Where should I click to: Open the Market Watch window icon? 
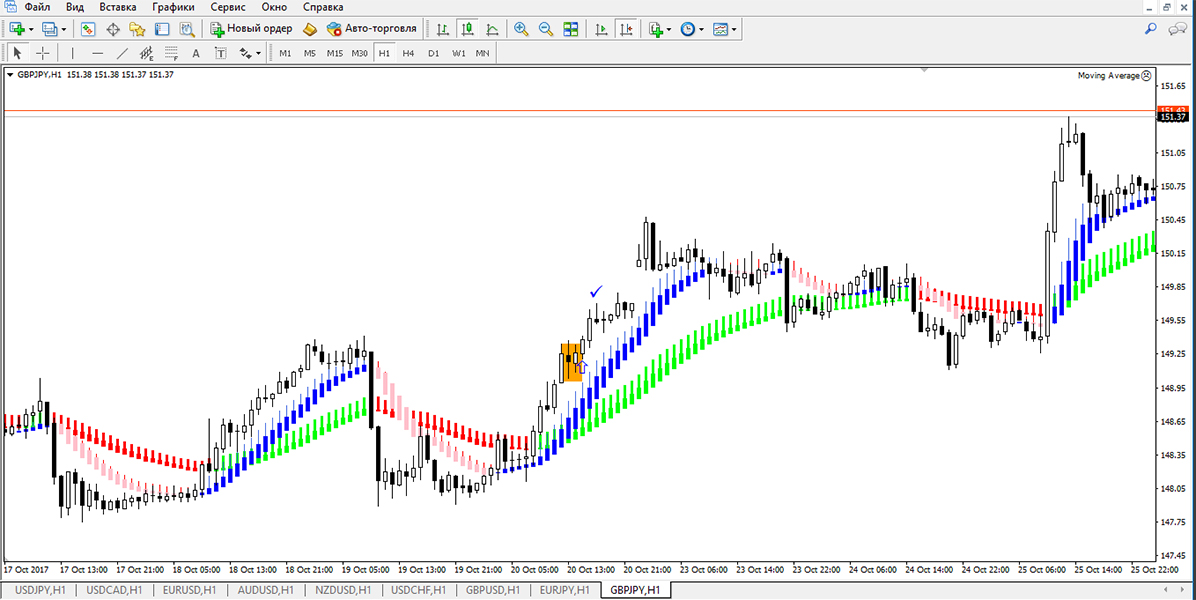(88, 29)
